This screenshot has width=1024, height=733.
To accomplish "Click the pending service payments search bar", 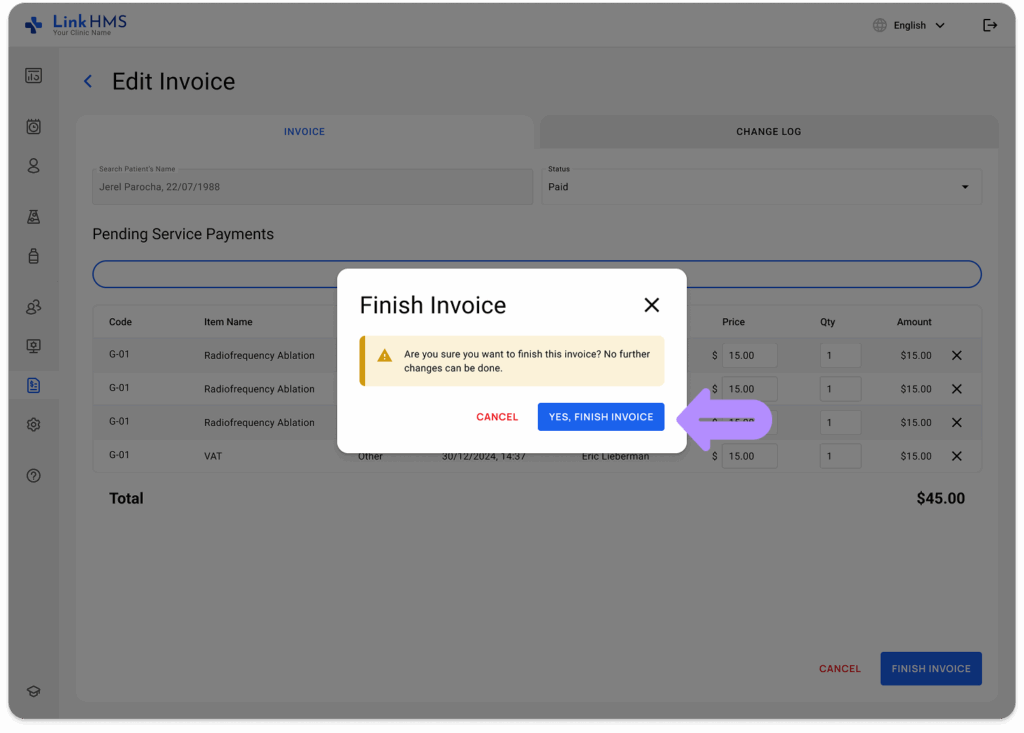I will point(537,274).
